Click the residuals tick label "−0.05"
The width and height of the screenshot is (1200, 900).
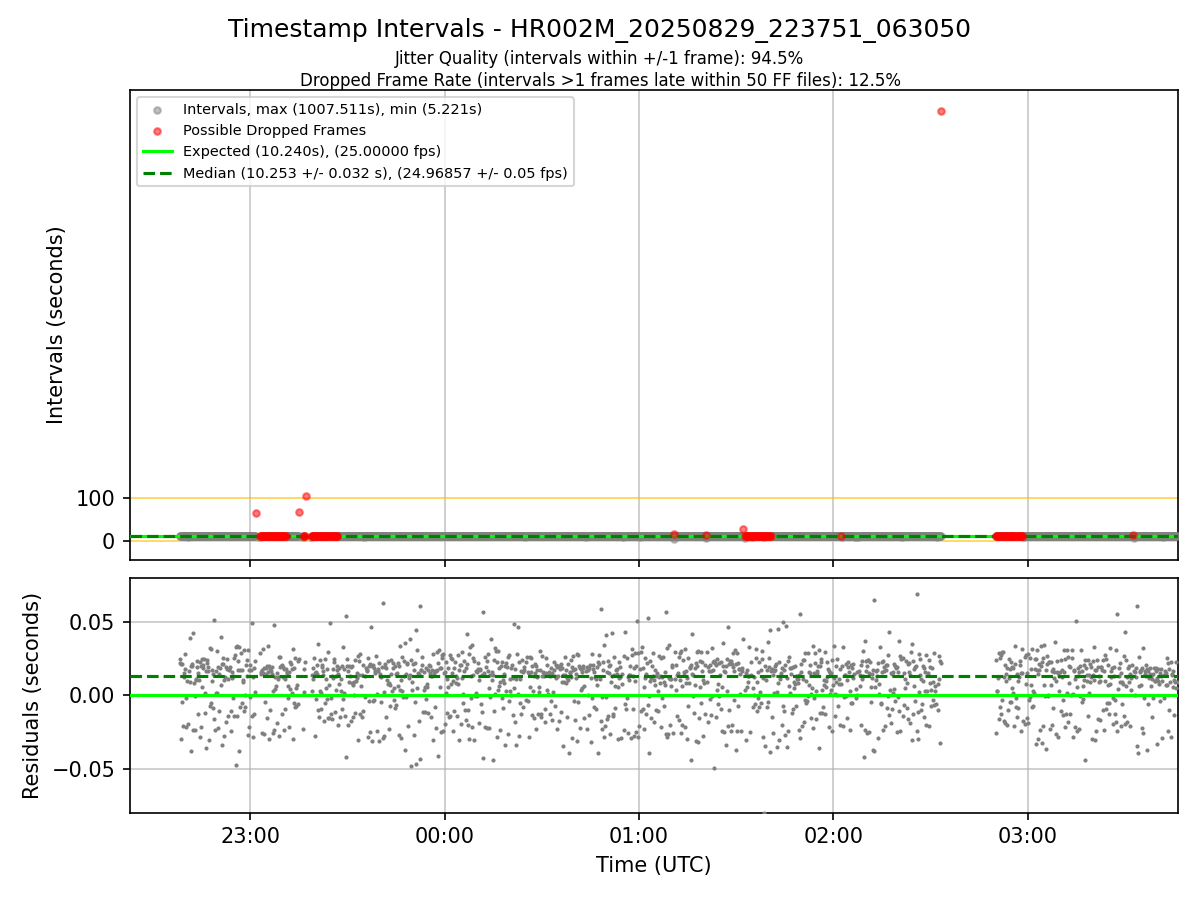pos(84,770)
